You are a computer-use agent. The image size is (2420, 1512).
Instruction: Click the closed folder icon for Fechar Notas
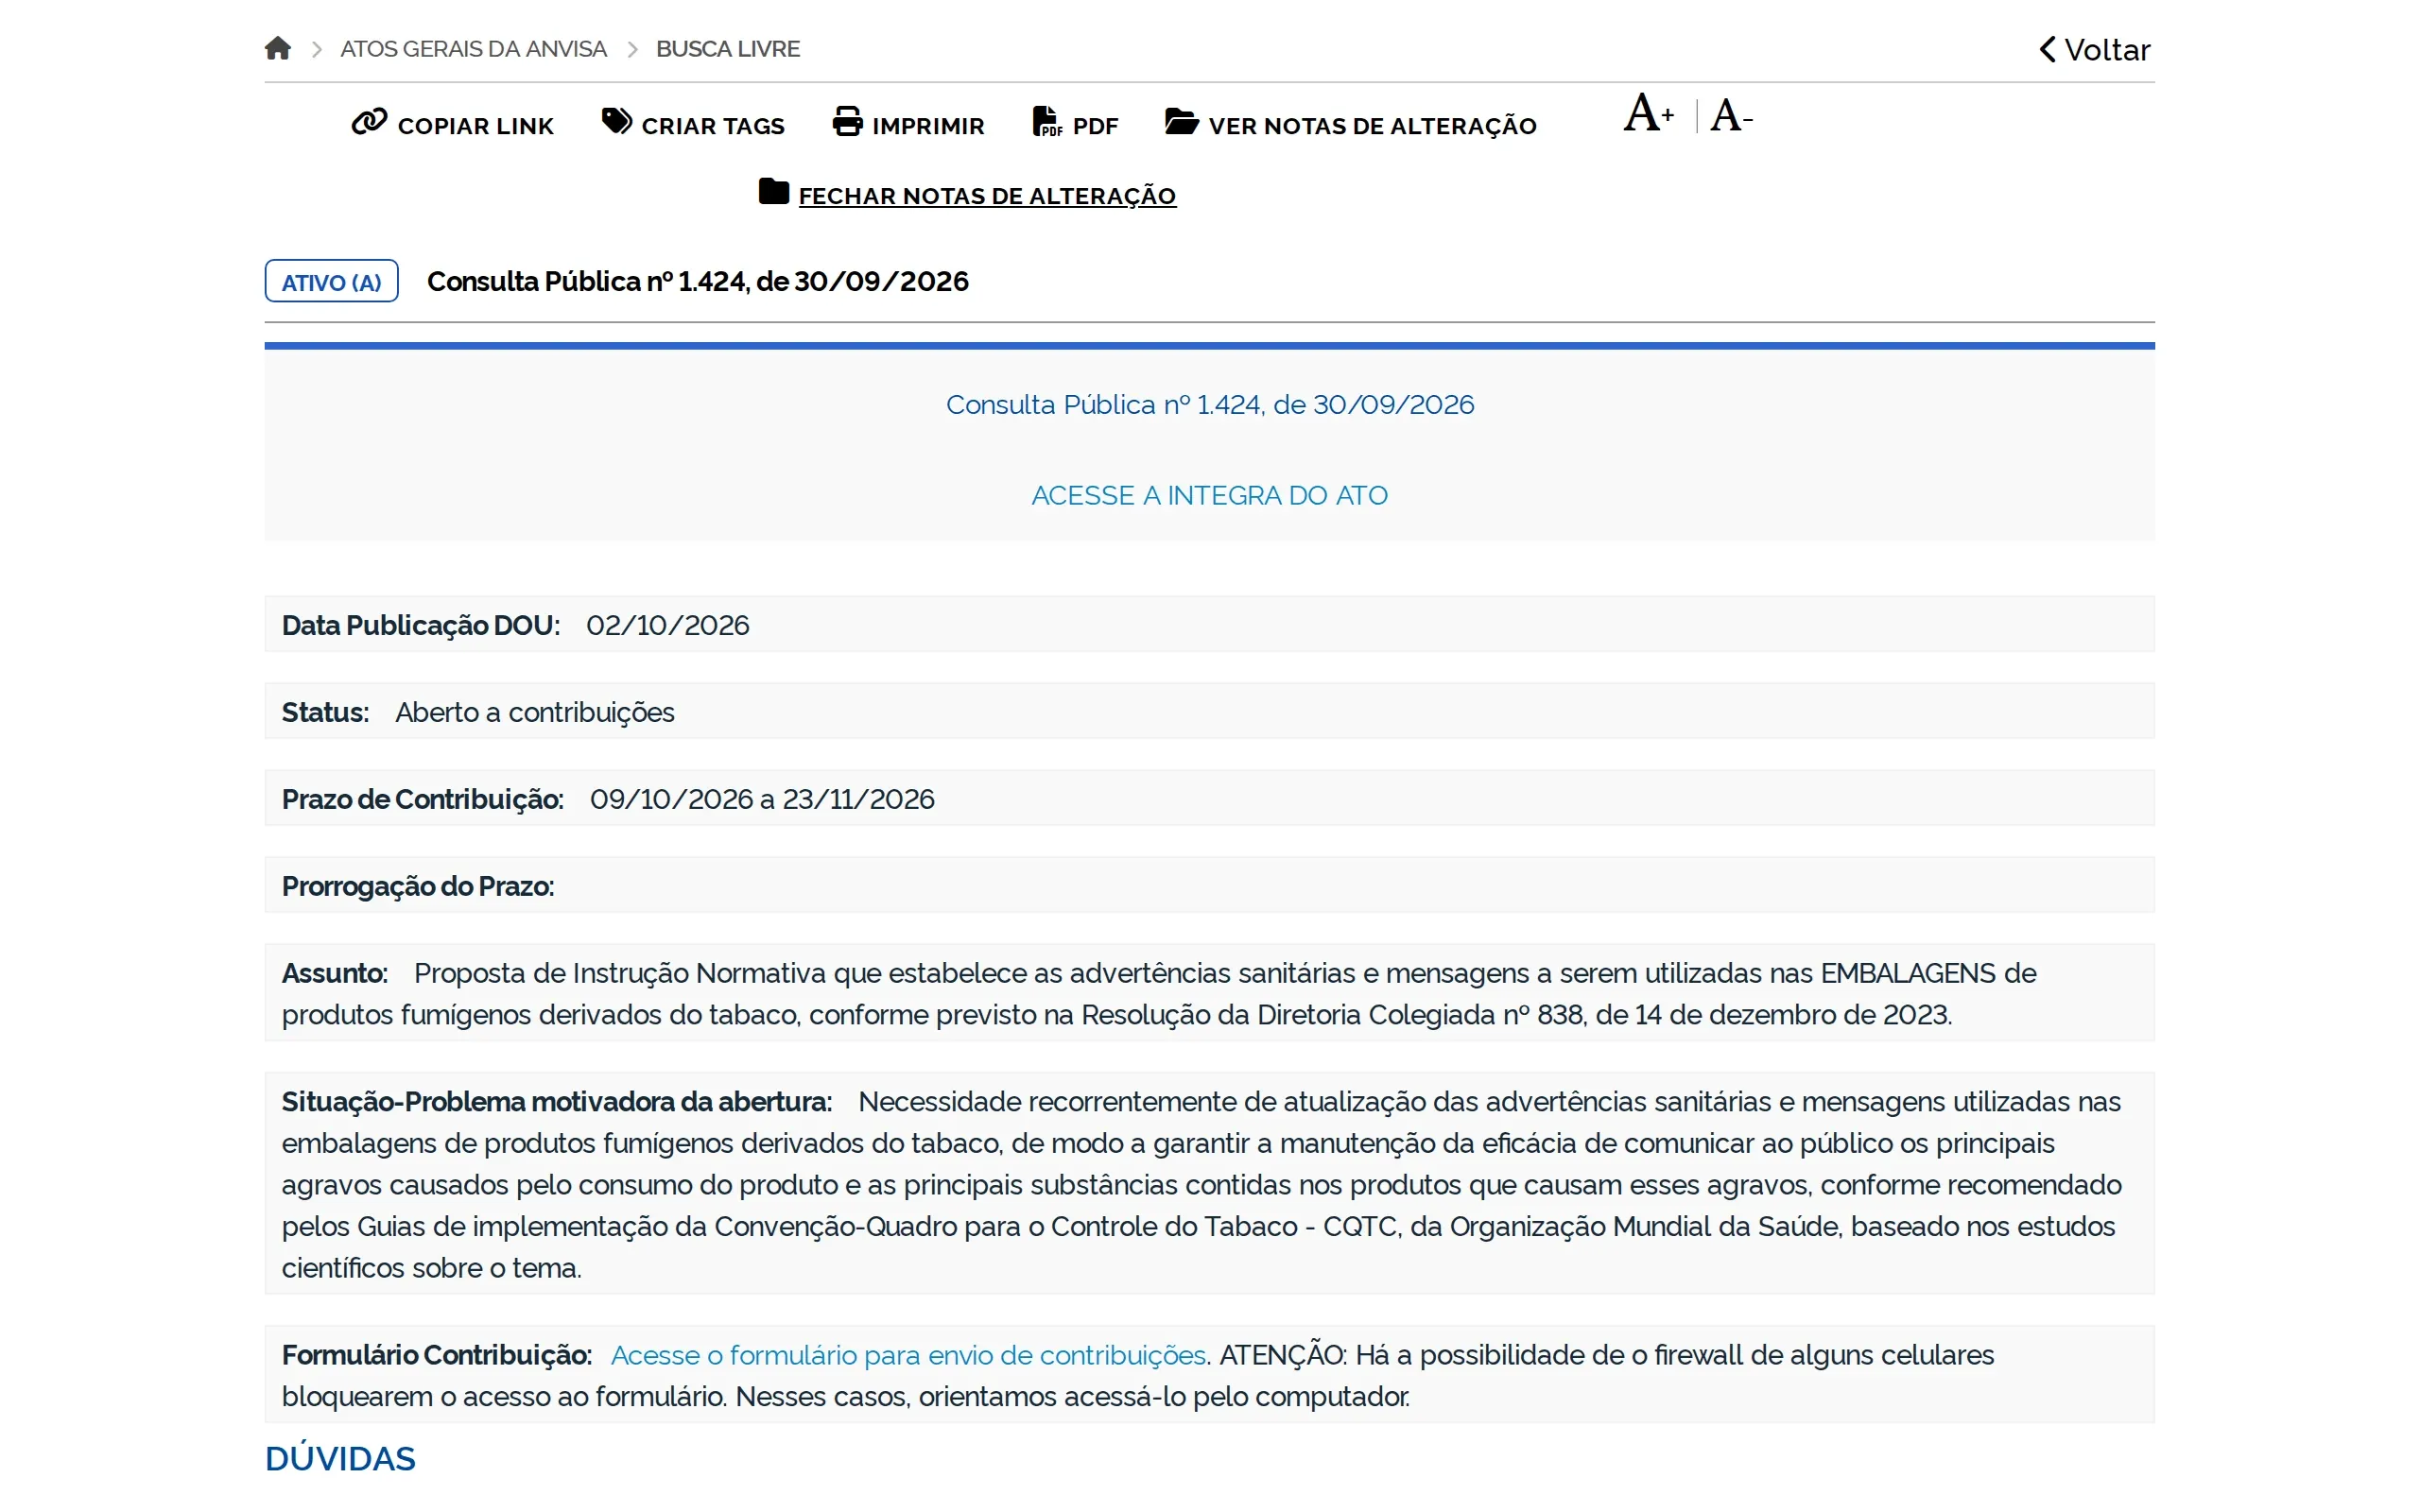773,191
